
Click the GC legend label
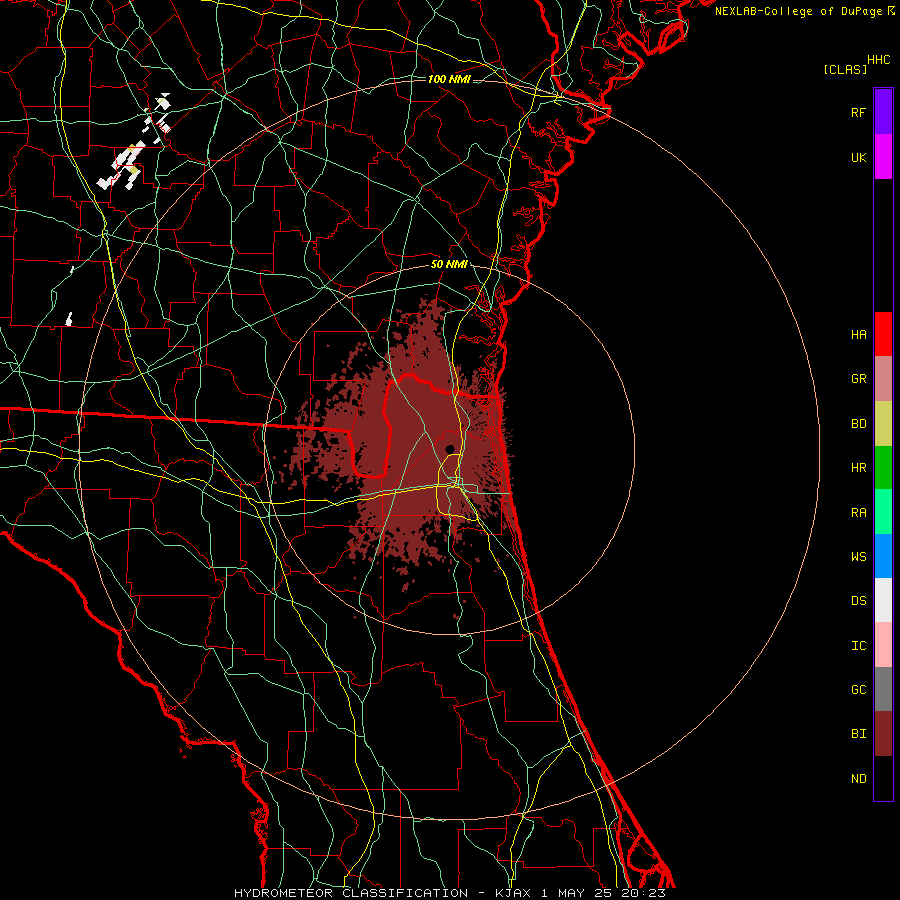tap(858, 689)
